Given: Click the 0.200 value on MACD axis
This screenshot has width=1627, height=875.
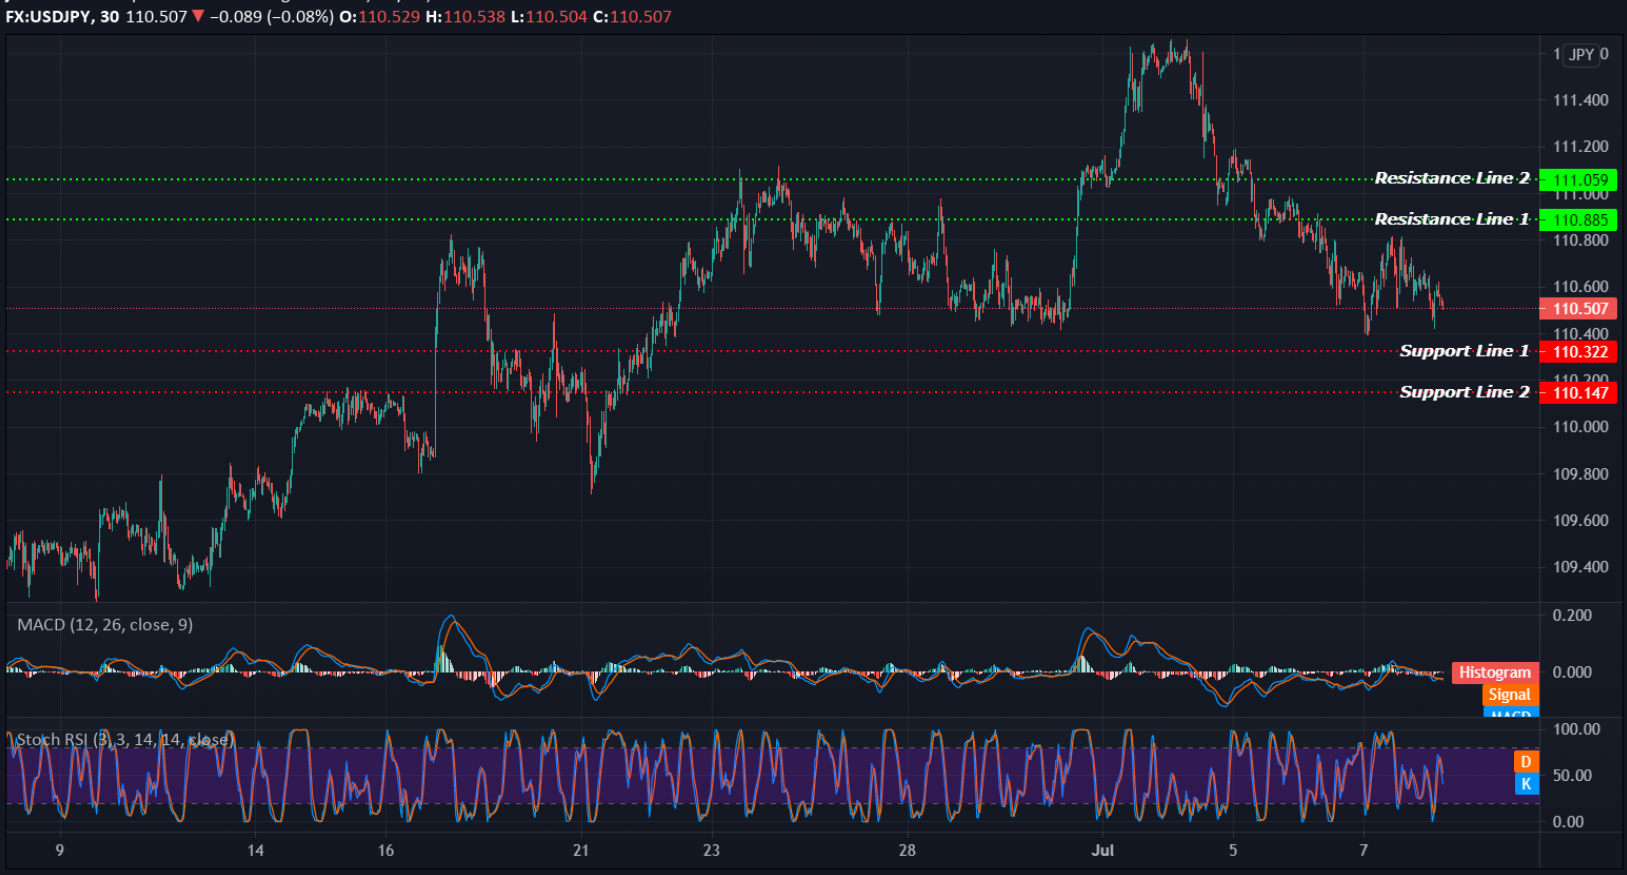Looking at the screenshot, I should tap(1572, 615).
